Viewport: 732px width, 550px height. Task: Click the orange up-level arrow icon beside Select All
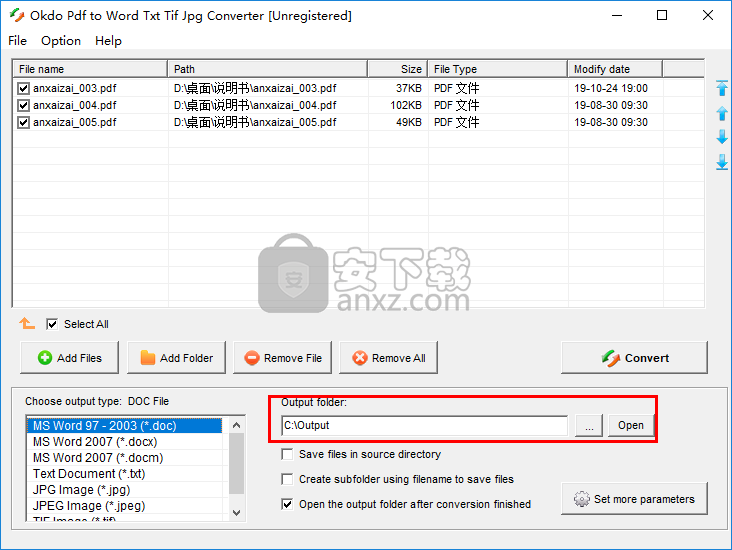pyautogui.click(x=27, y=323)
